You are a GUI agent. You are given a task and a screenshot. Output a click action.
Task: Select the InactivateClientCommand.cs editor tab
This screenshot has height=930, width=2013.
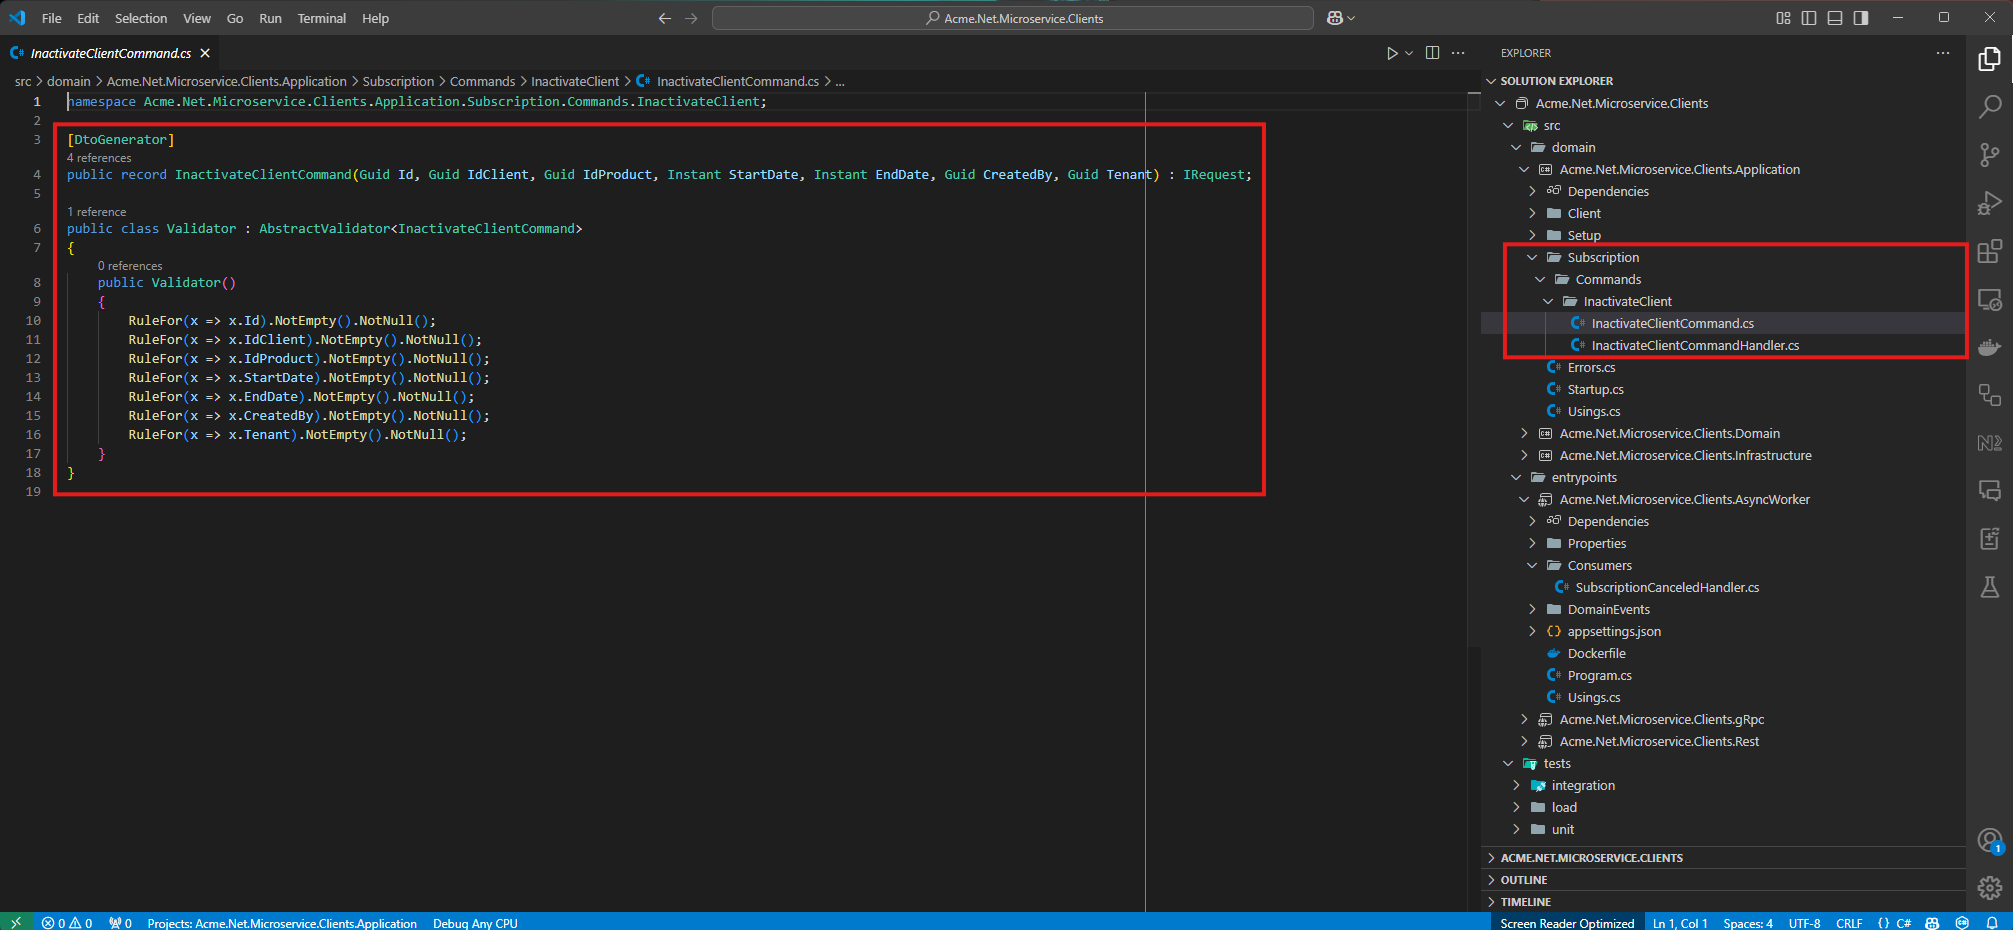[110, 53]
